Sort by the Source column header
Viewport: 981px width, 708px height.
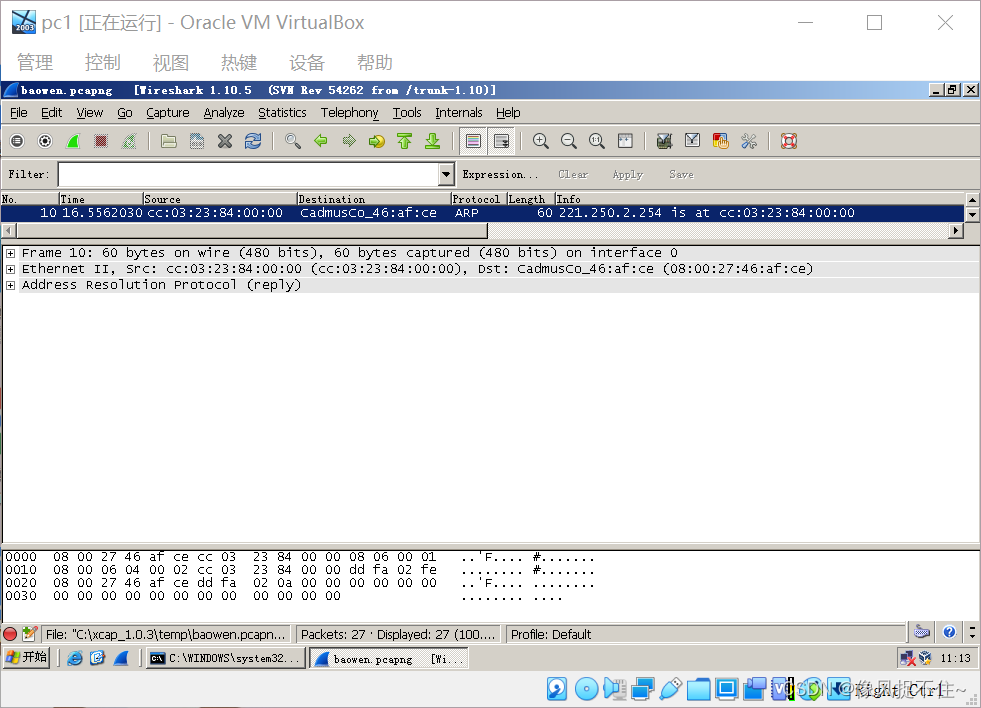220,199
